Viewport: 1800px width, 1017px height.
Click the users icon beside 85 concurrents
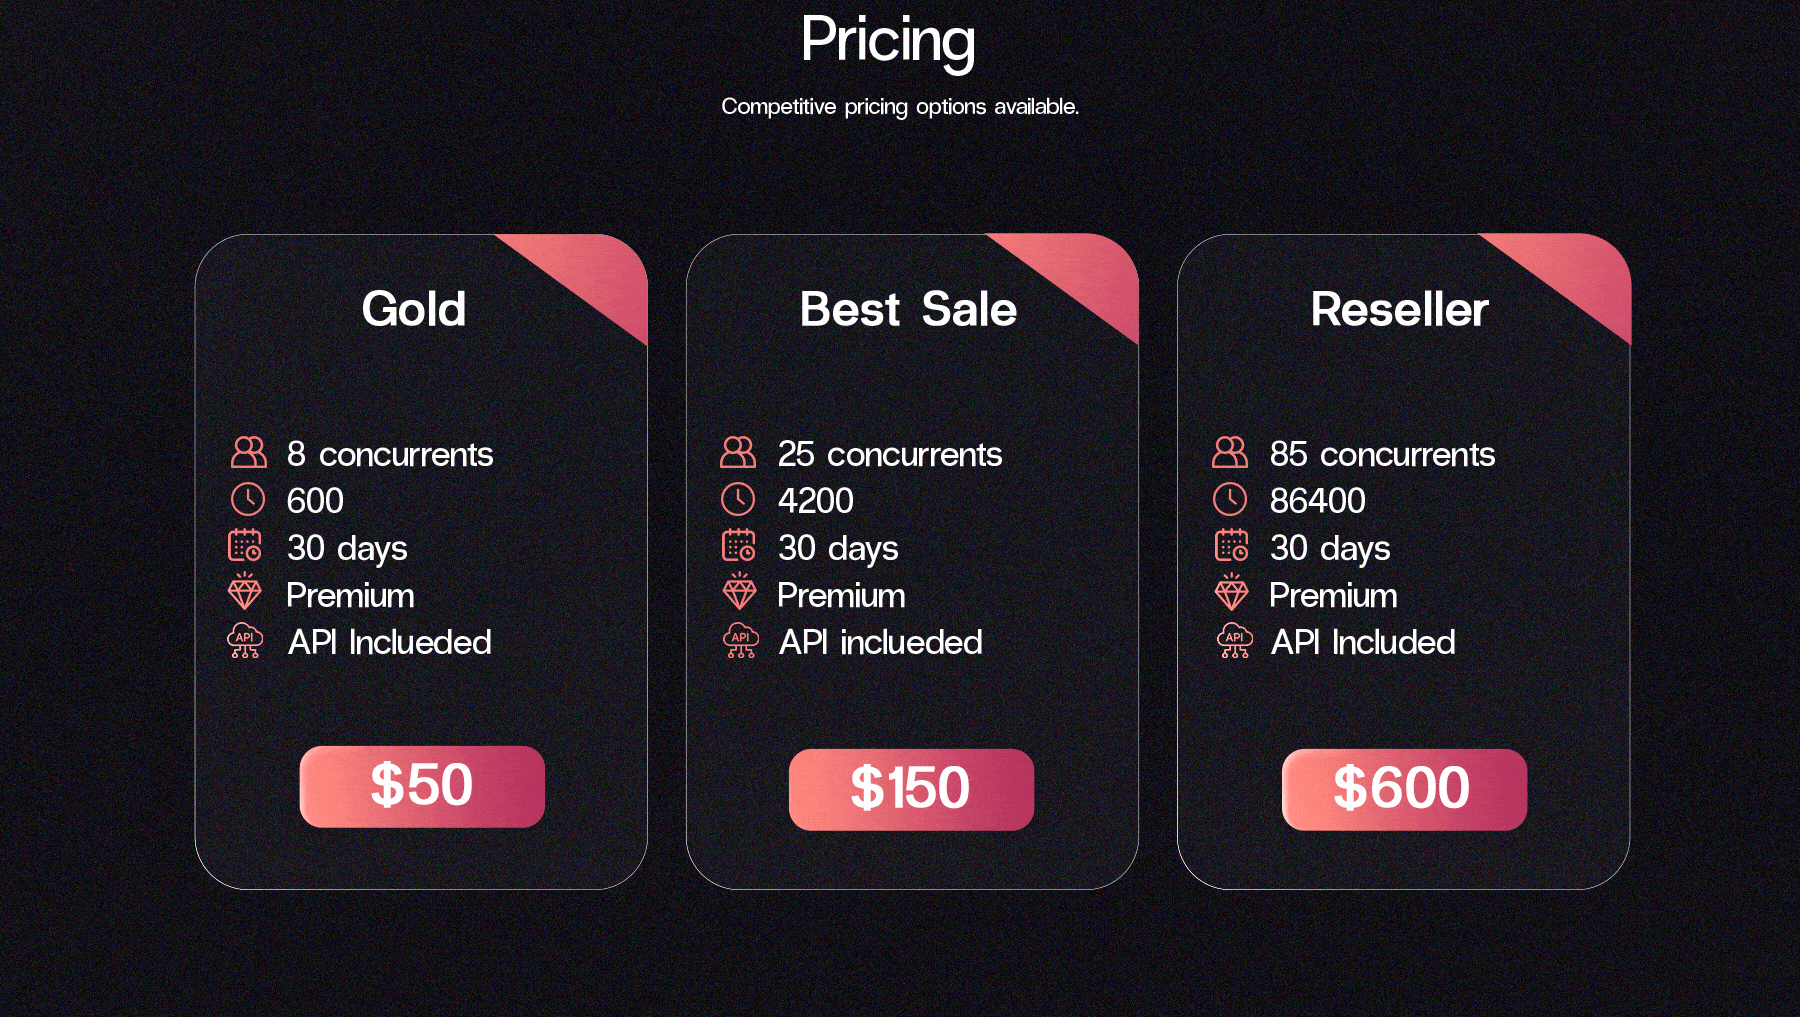pos(1230,452)
